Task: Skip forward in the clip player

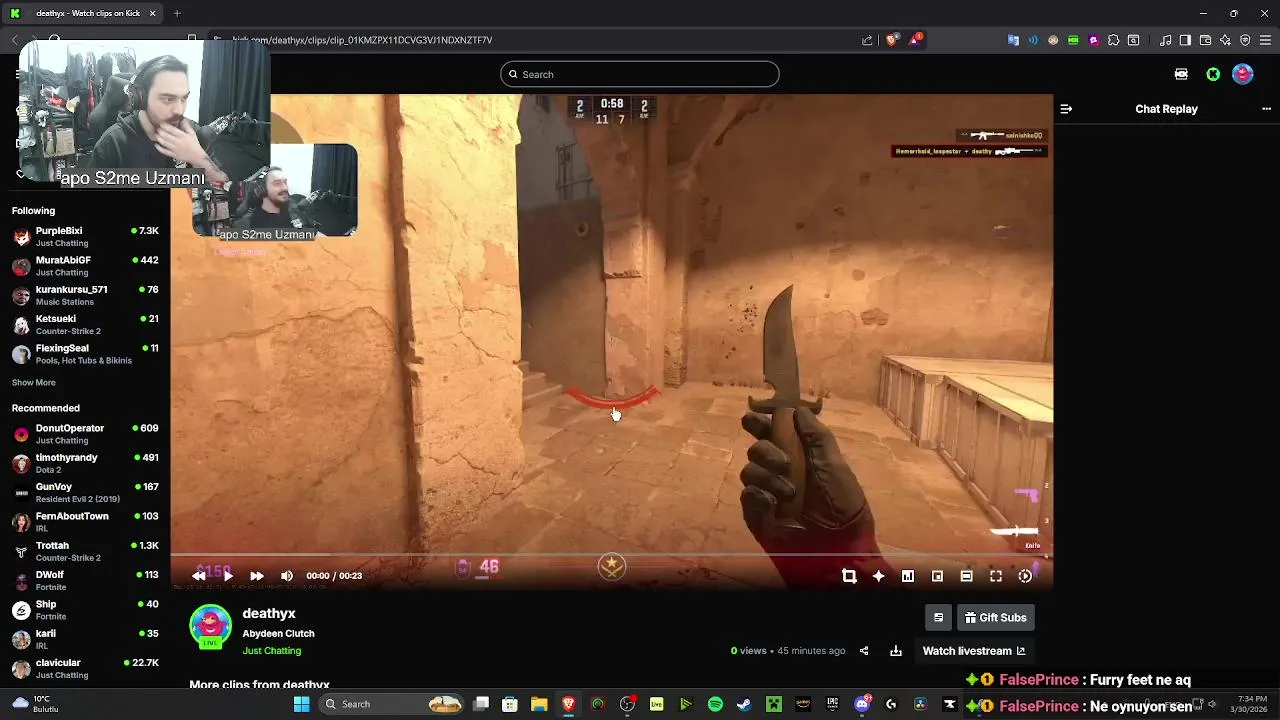Action: [x=257, y=576]
